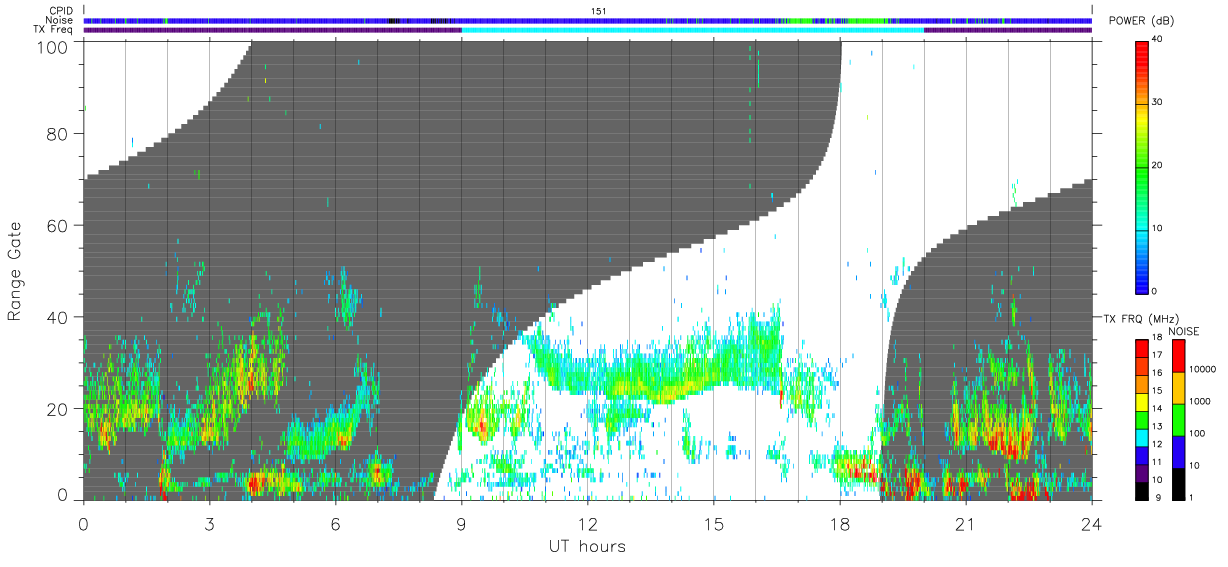Click the 20 tick on the Range Gate axis
Viewport: 1228px width, 567px height.
pyautogui.click(x=58, y=409)
